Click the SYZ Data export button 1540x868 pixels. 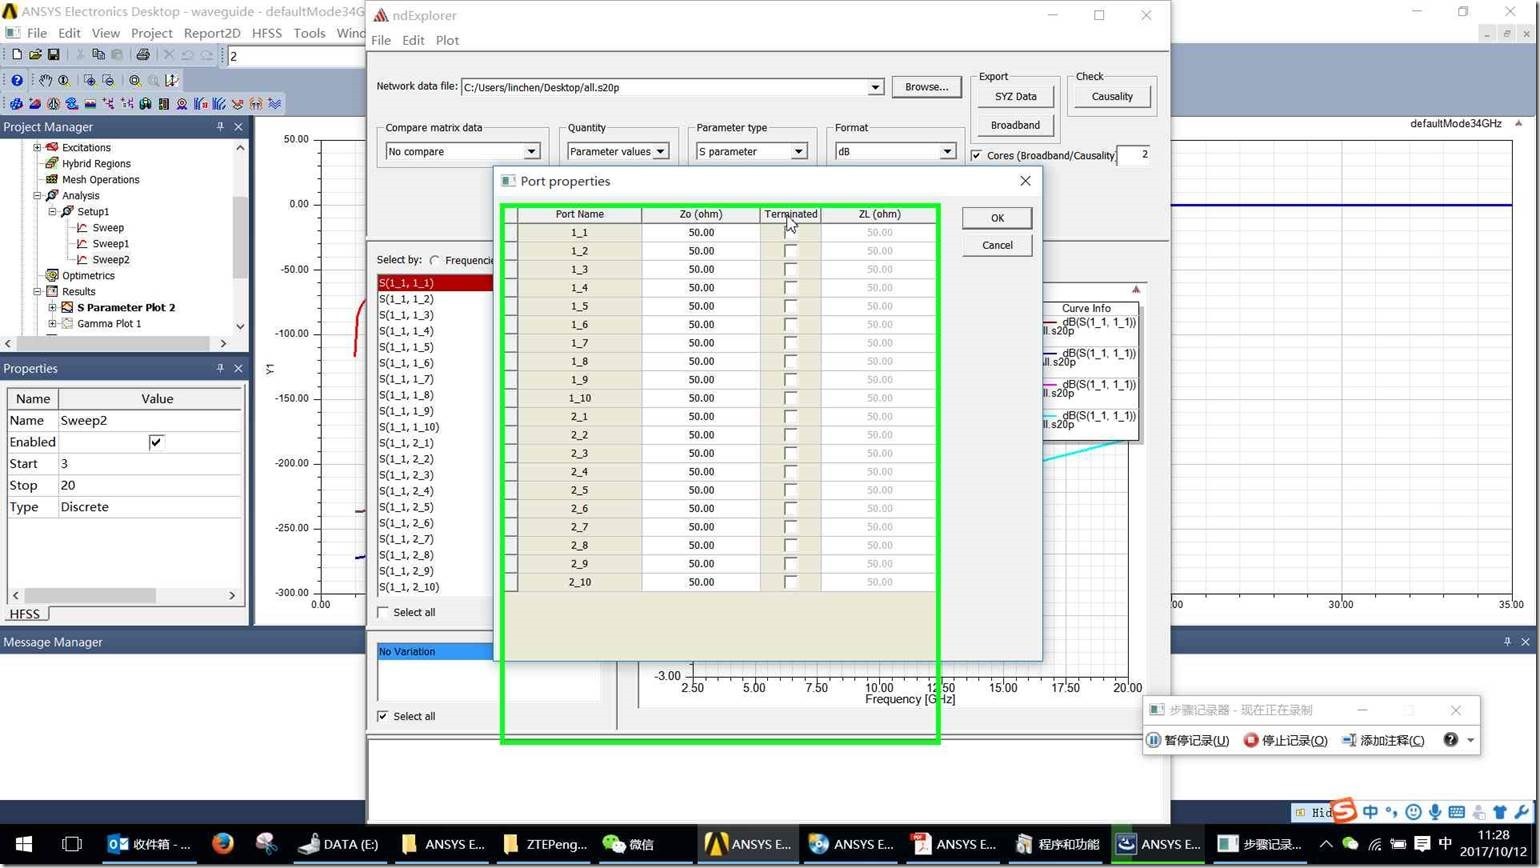1015,97
